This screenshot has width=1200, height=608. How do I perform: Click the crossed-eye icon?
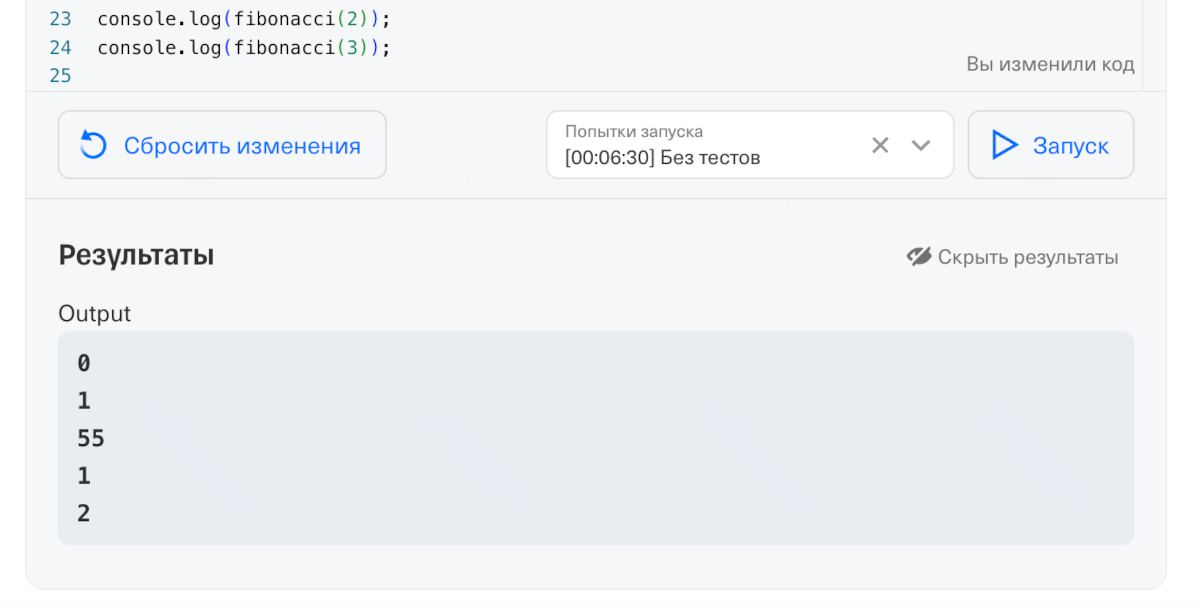click(x=919, y=257)
